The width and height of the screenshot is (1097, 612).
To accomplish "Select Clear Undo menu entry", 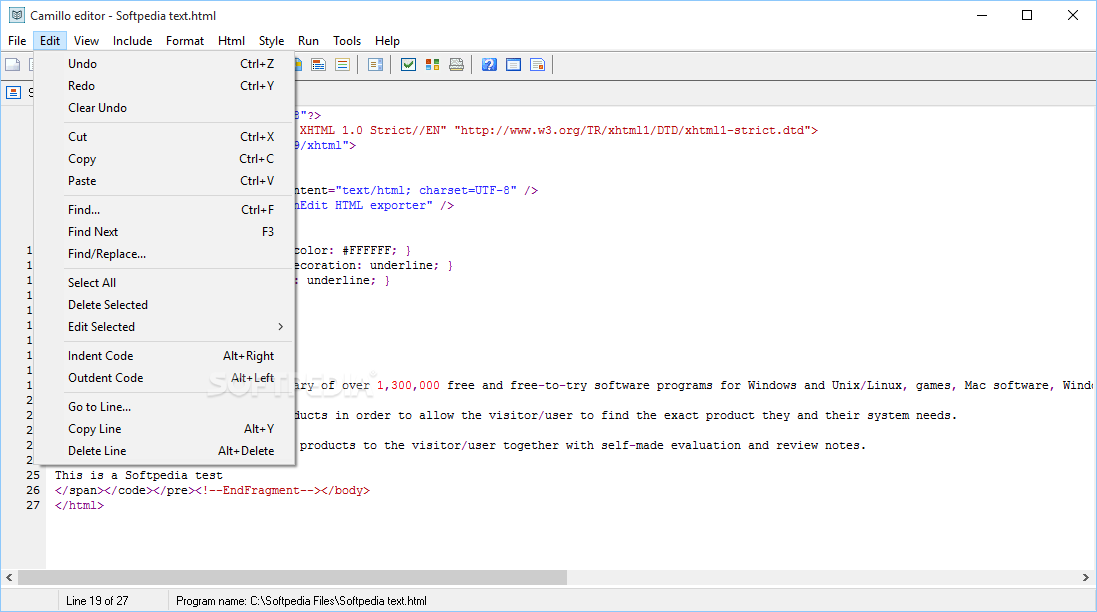I will point(164,108).
